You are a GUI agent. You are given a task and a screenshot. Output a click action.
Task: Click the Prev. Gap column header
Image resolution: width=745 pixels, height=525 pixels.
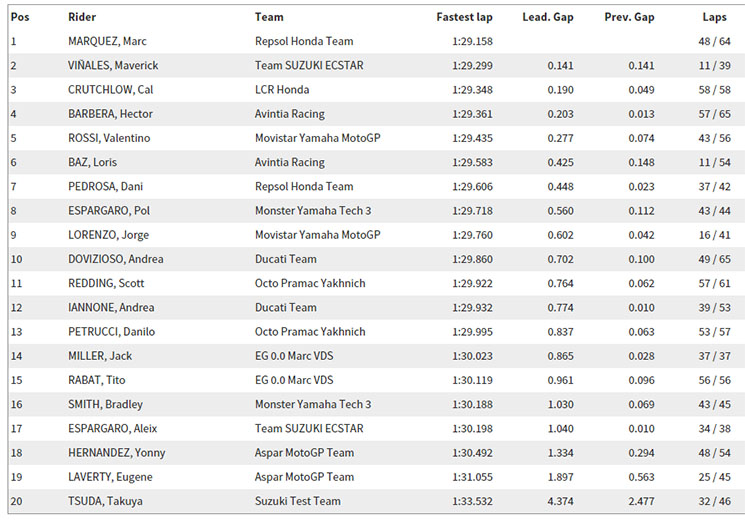[629, 17]
